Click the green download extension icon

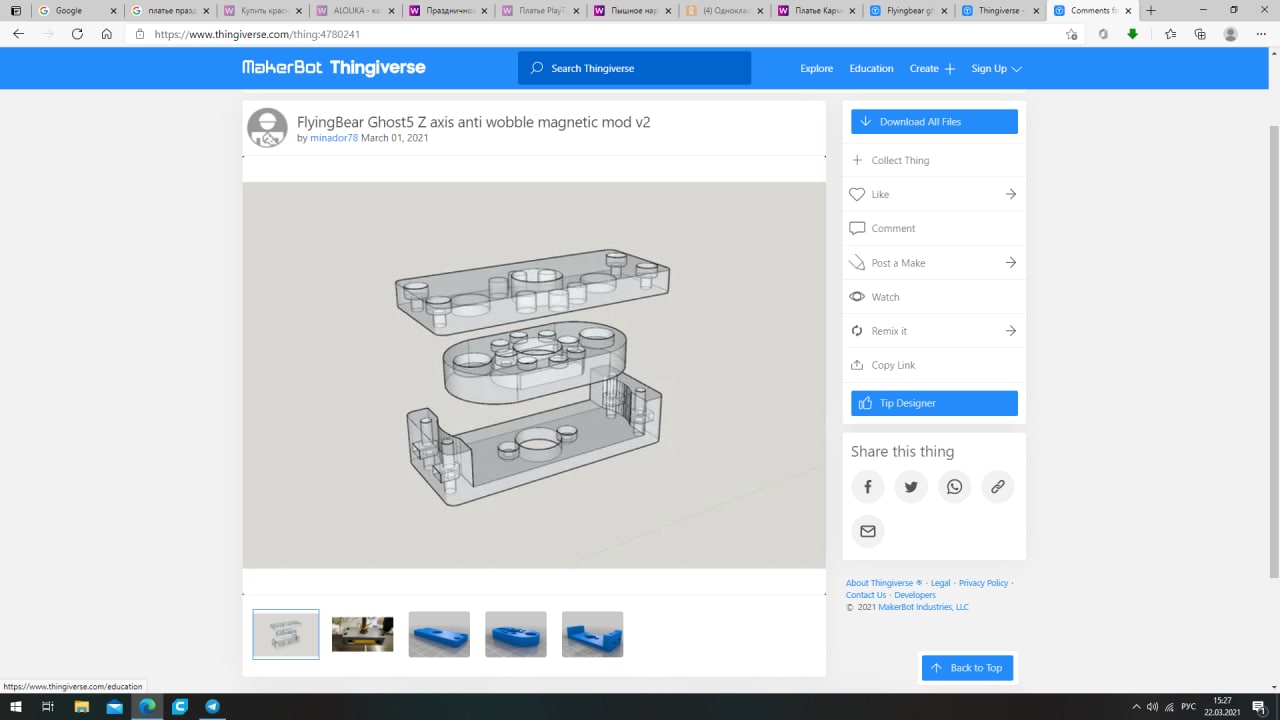click(1132, 34)
